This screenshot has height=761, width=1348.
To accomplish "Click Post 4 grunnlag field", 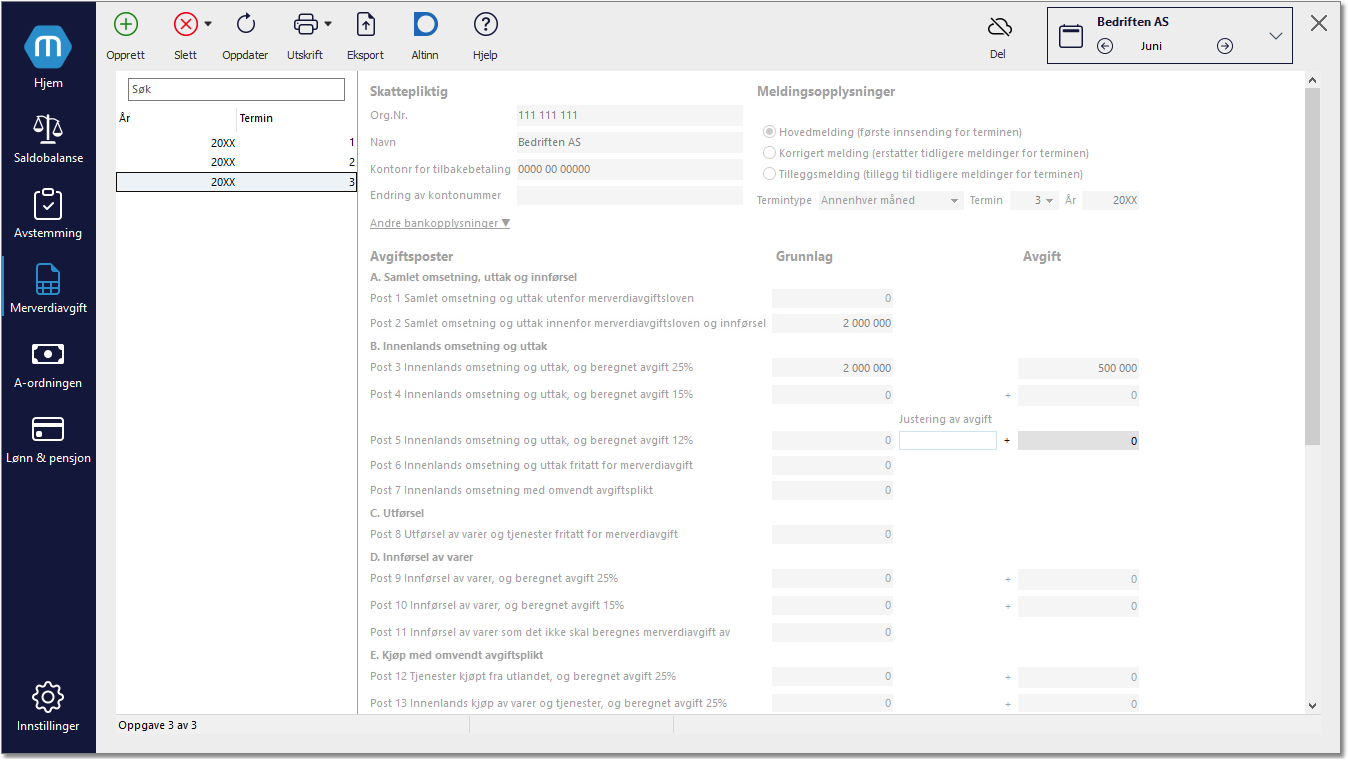I will click(x=832, y=394).
